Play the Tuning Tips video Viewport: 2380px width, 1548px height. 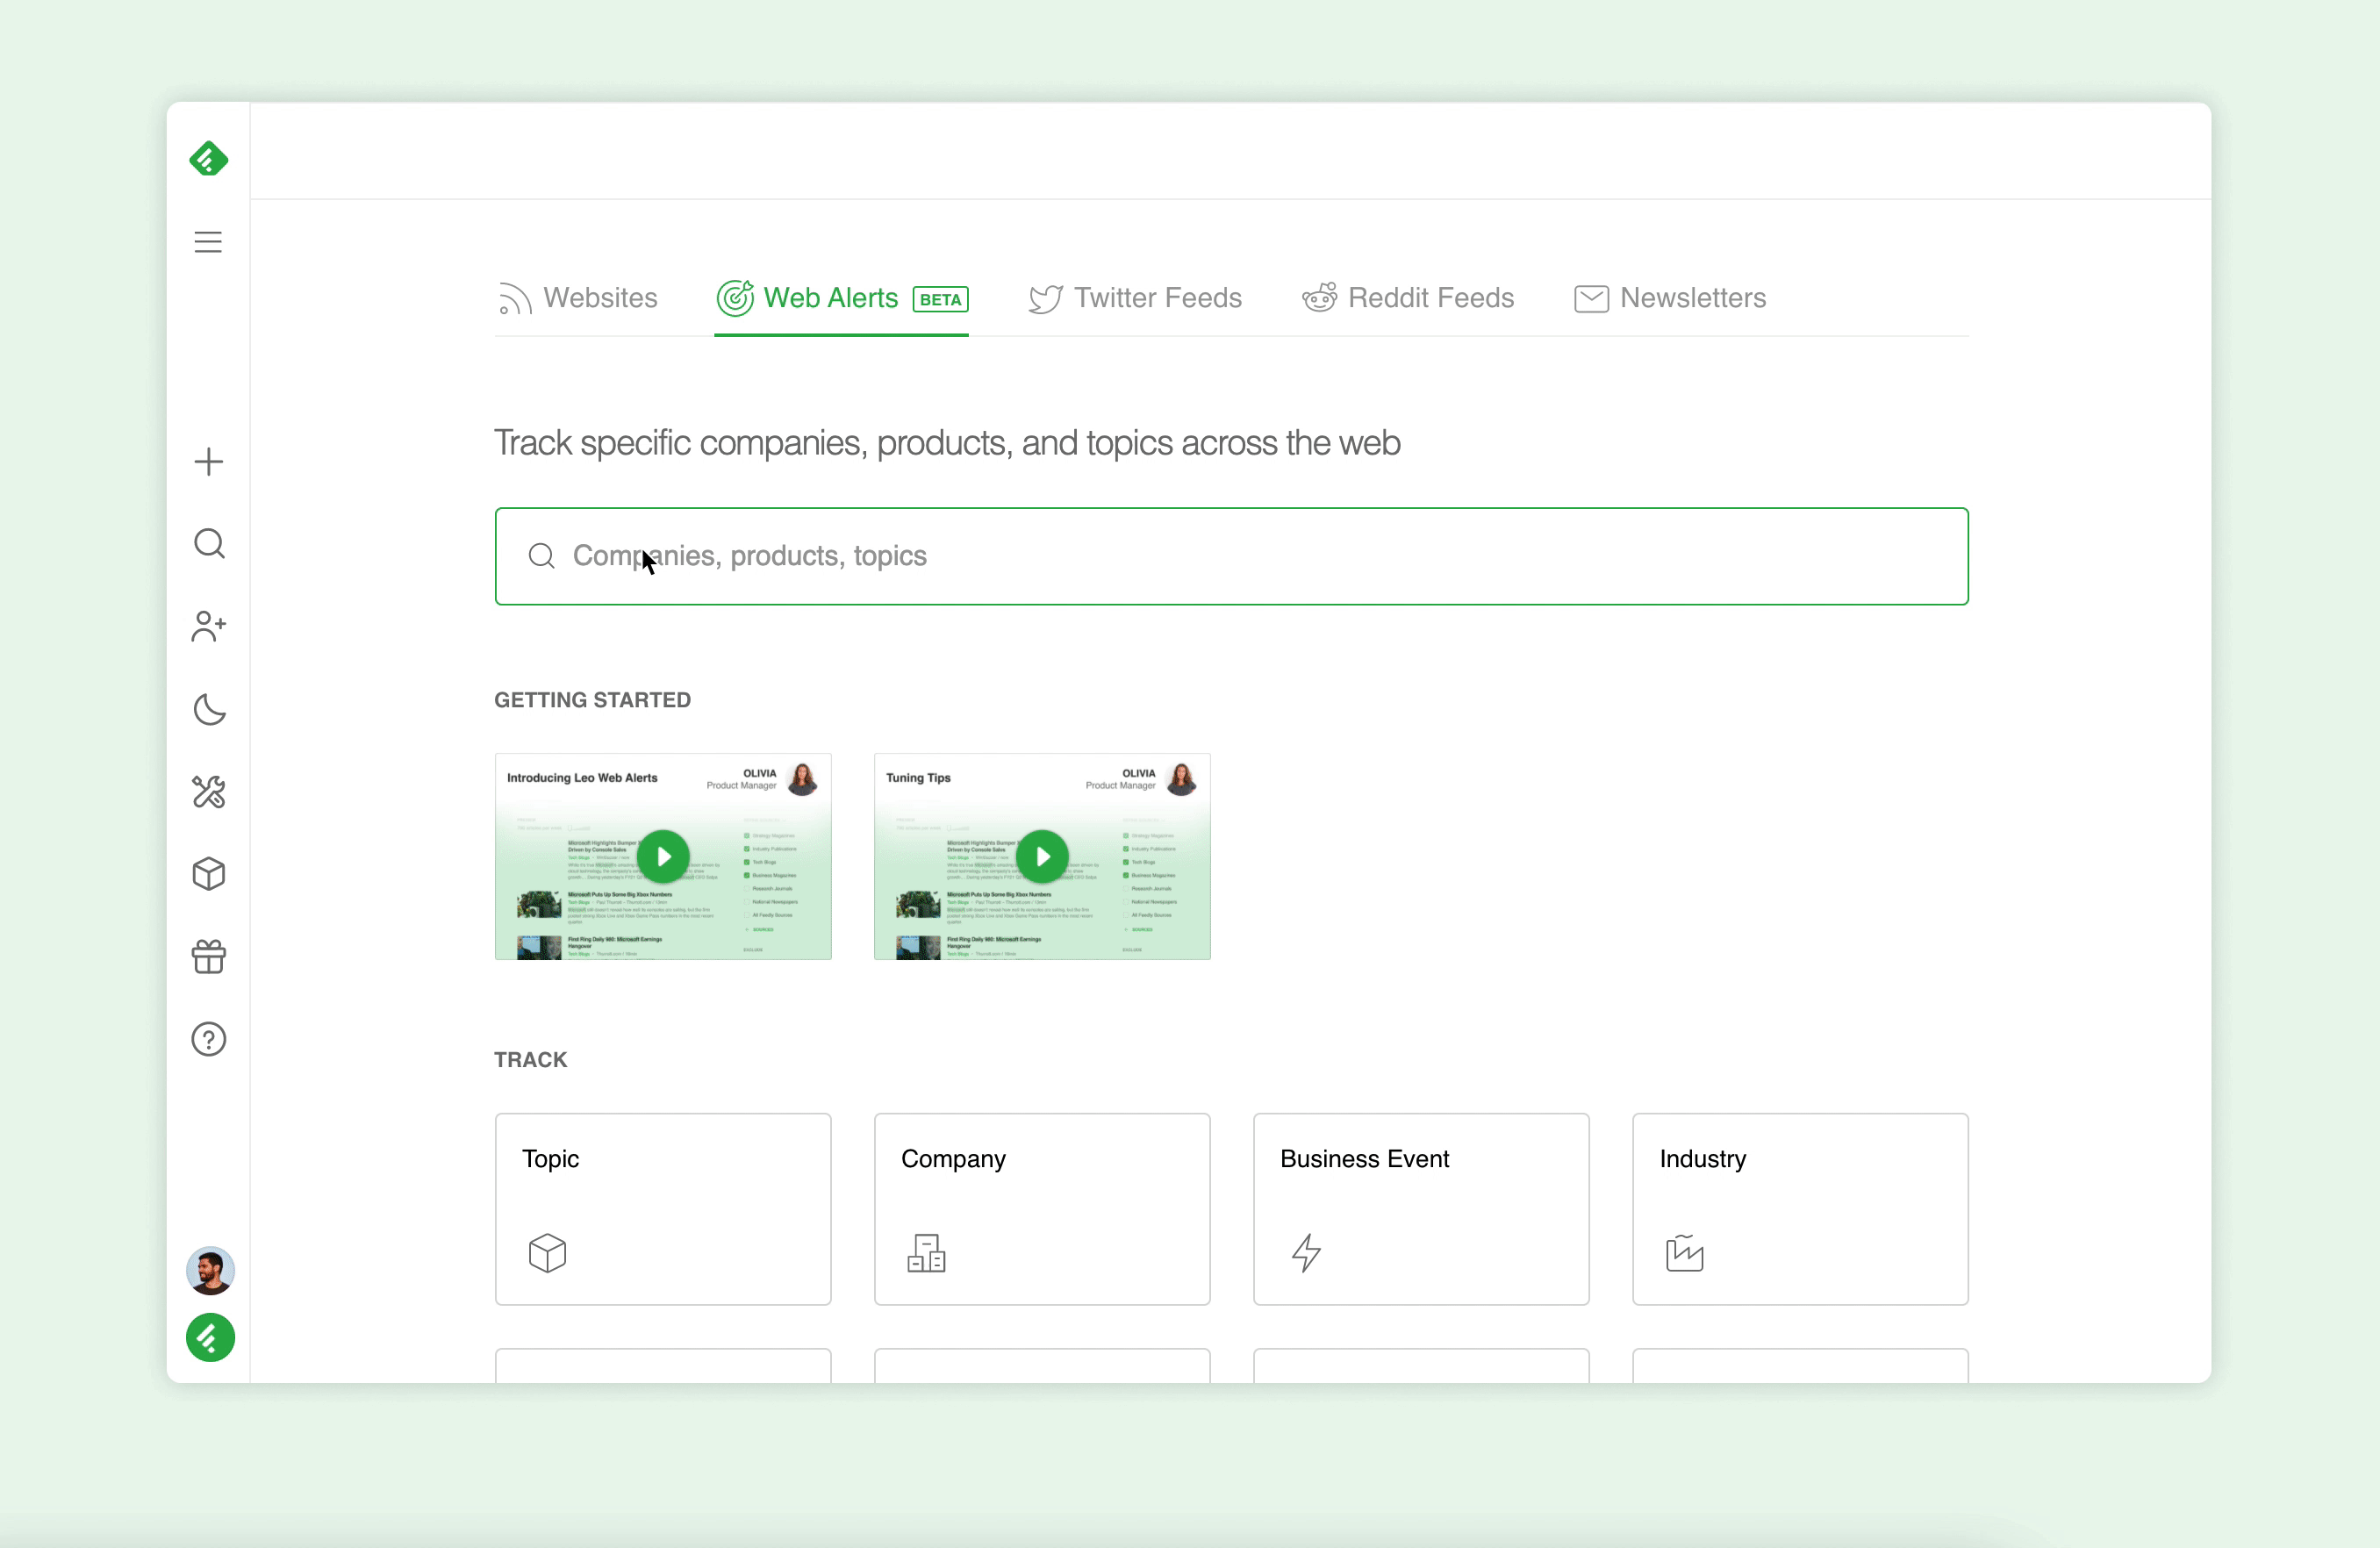(1042, 857)
